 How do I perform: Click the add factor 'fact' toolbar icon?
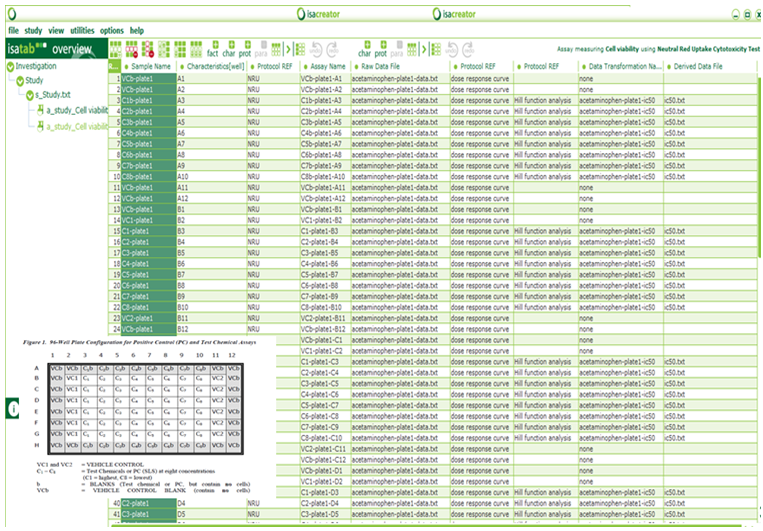coord(212,49)
